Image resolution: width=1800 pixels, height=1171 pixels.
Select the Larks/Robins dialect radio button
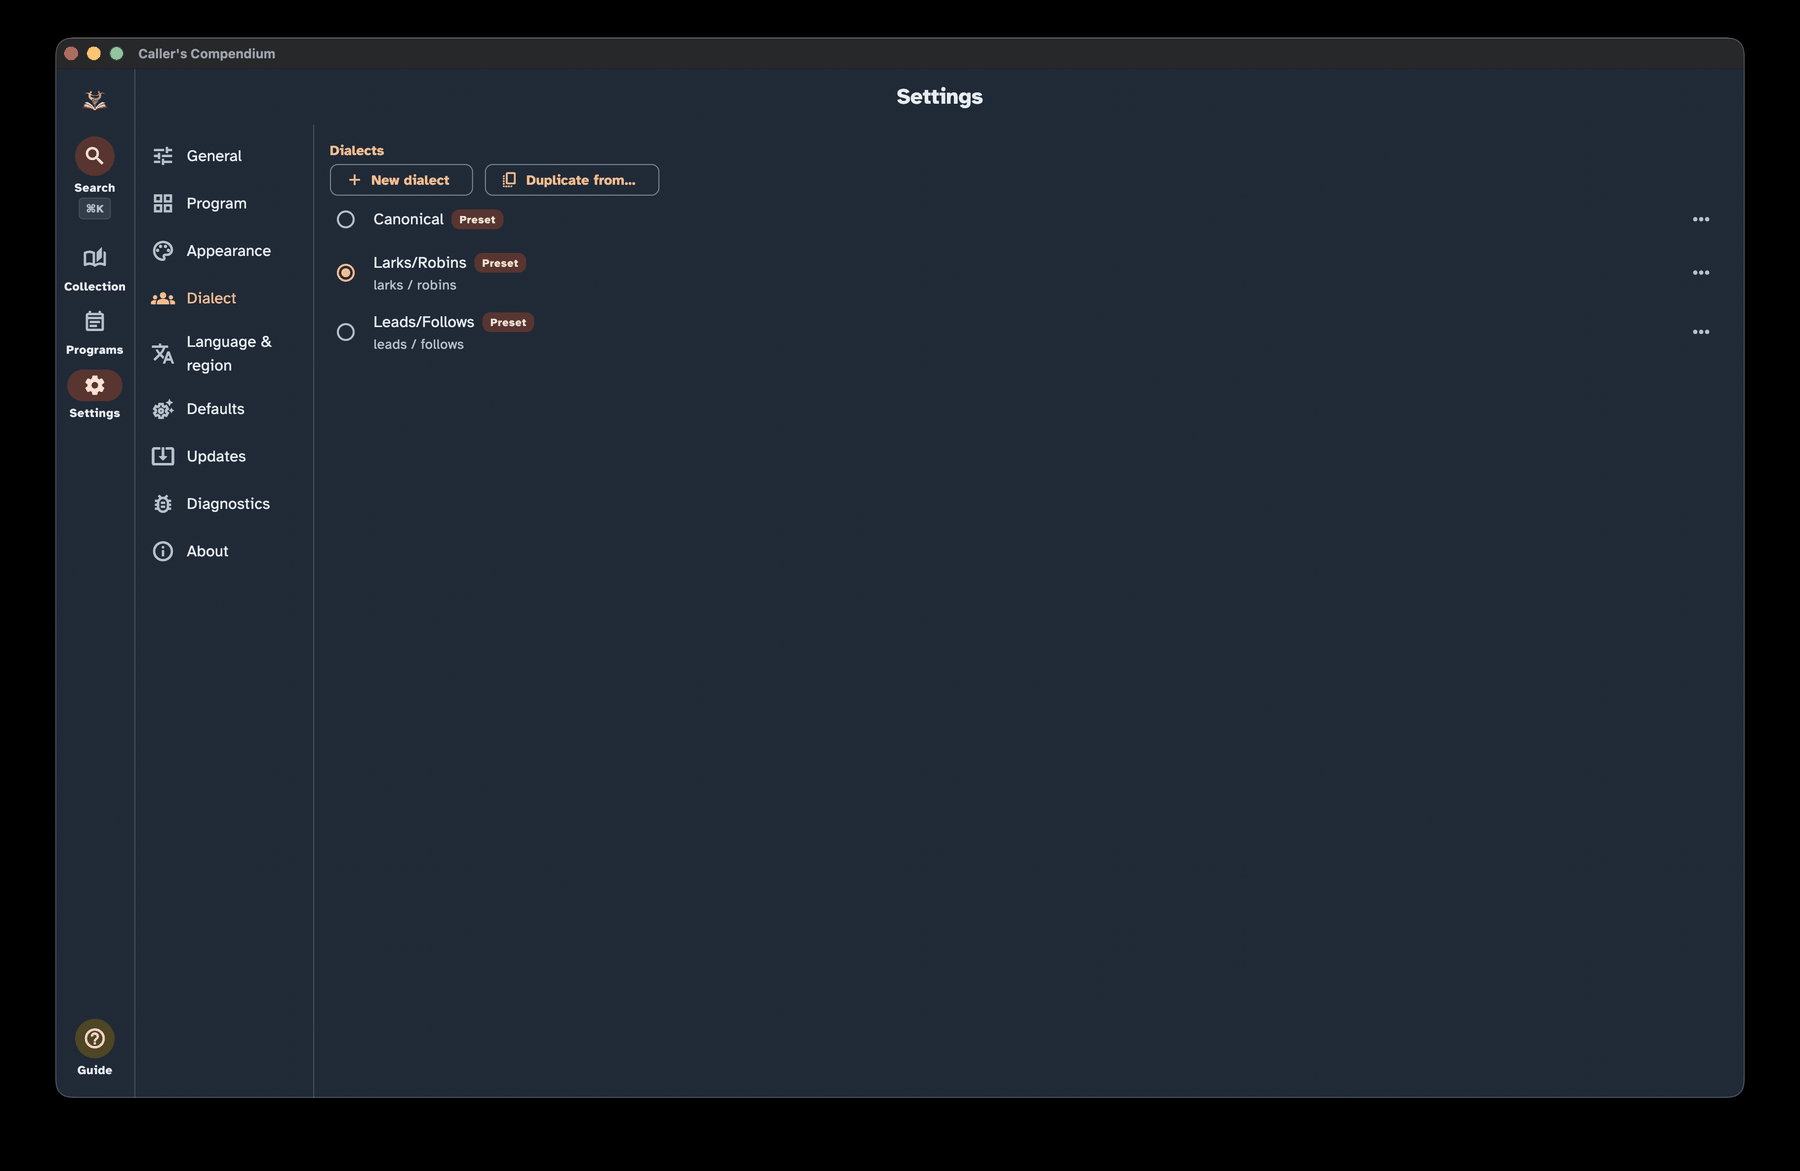click(x=346, y=273)
